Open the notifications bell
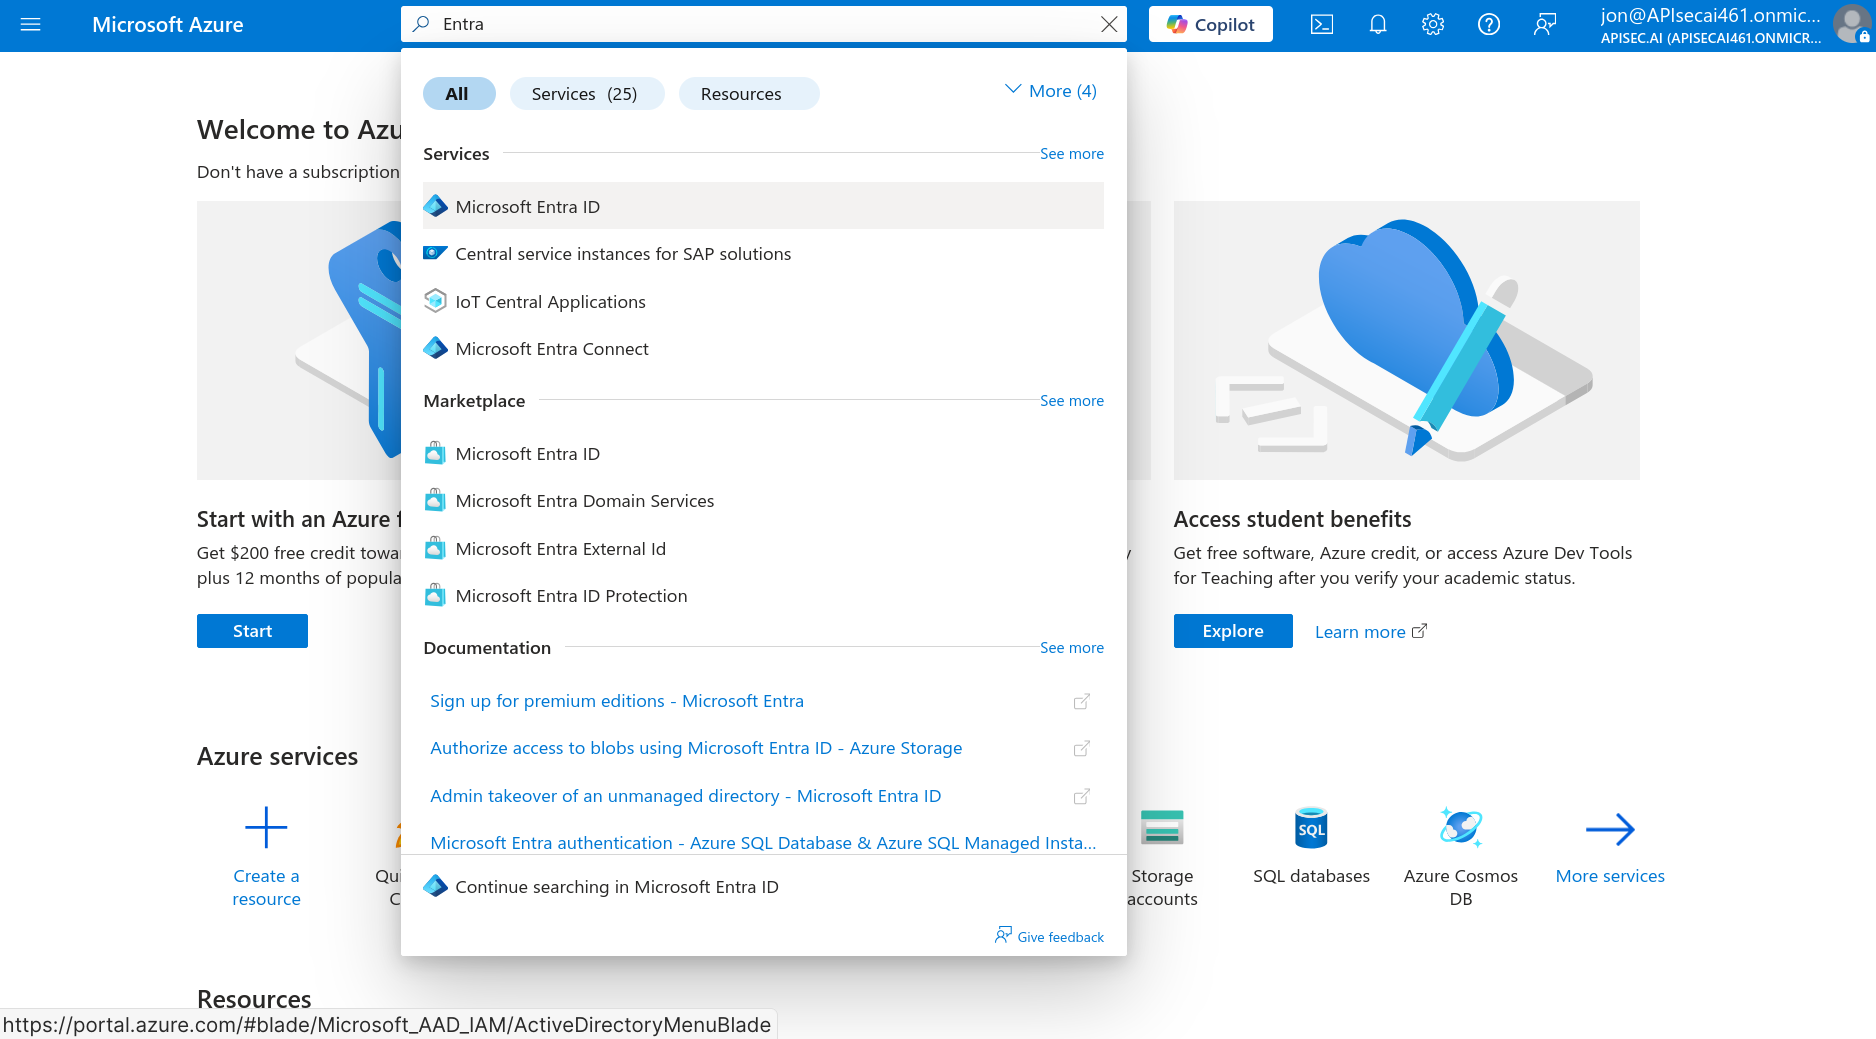1876x1039 pixels. click(1377, 24)
